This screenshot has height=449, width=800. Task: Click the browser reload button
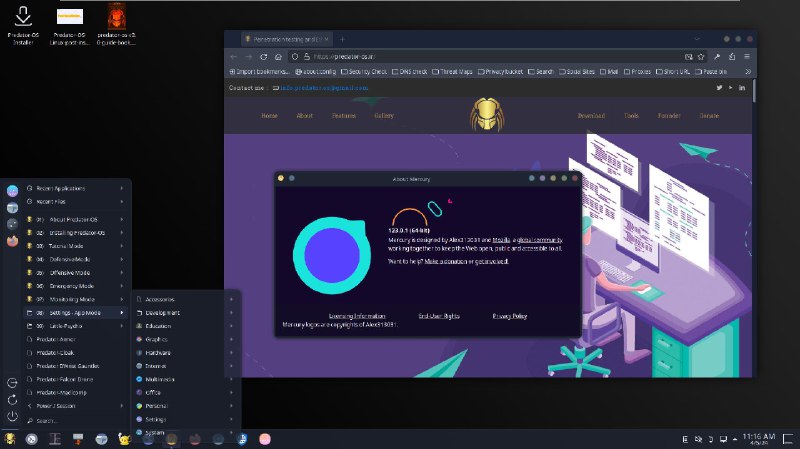pyautogui.click(x=263, y=57)
